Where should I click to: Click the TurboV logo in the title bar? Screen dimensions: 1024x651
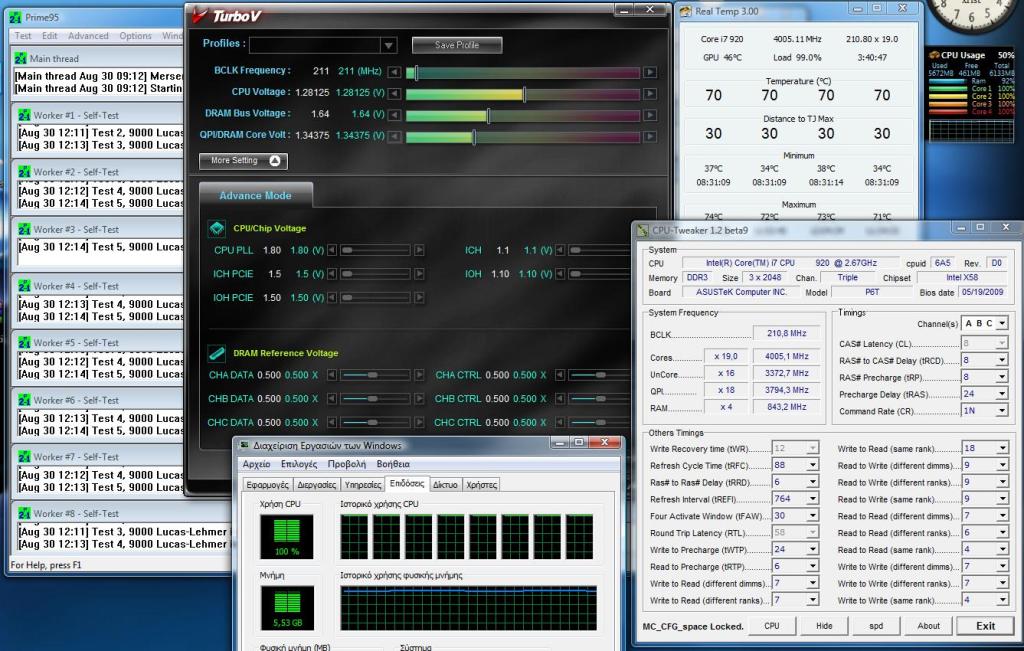(x=227, y=16)
